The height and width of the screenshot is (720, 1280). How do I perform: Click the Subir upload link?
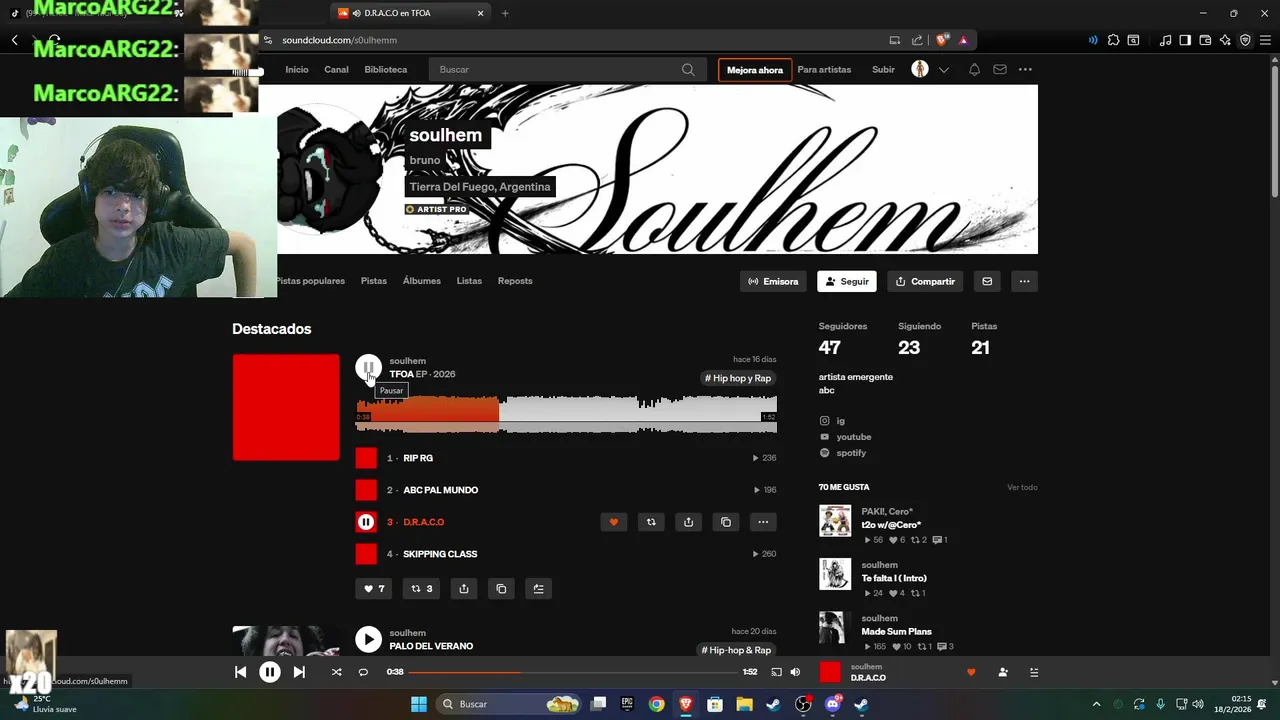click(x=883, y=70)
